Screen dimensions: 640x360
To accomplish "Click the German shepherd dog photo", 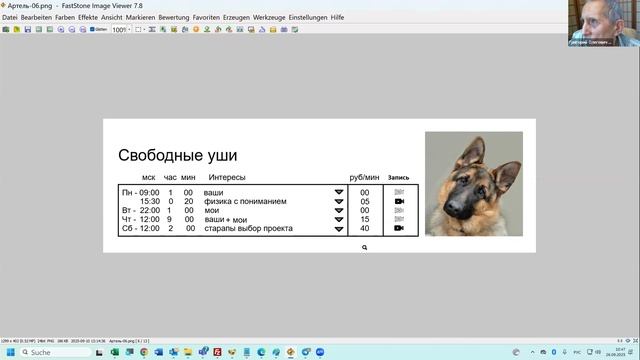I will (474, 184).
